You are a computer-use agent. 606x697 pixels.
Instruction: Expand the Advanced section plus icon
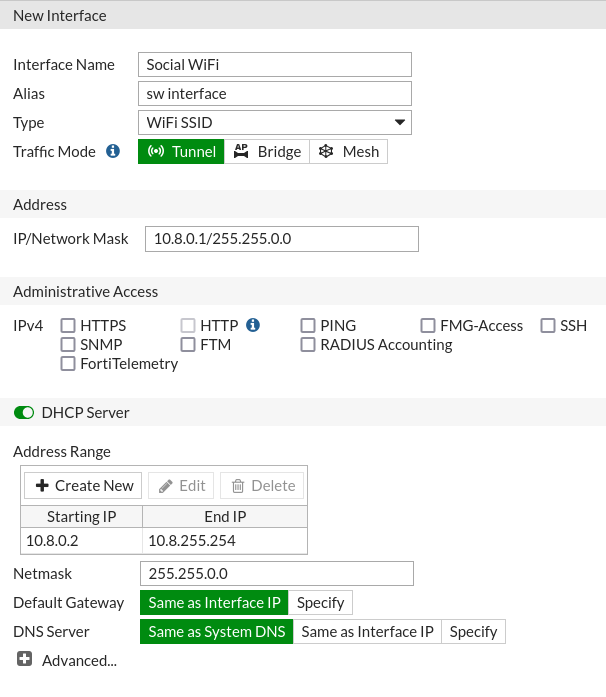tap(24, 660)
